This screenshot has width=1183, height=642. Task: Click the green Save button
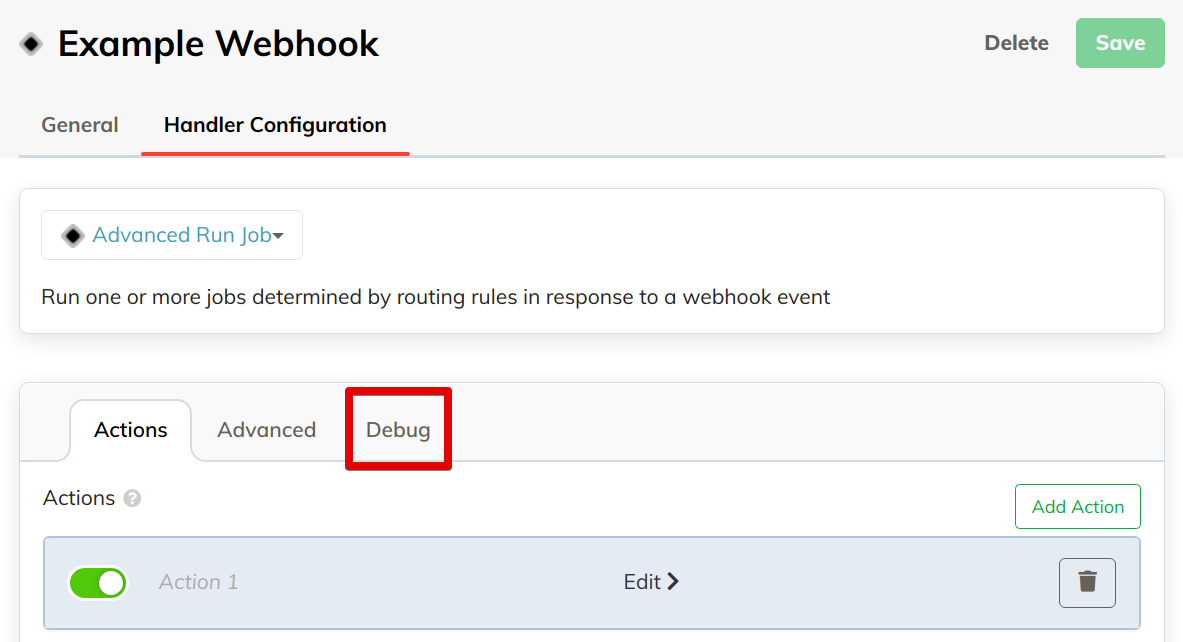[1120, 43]
